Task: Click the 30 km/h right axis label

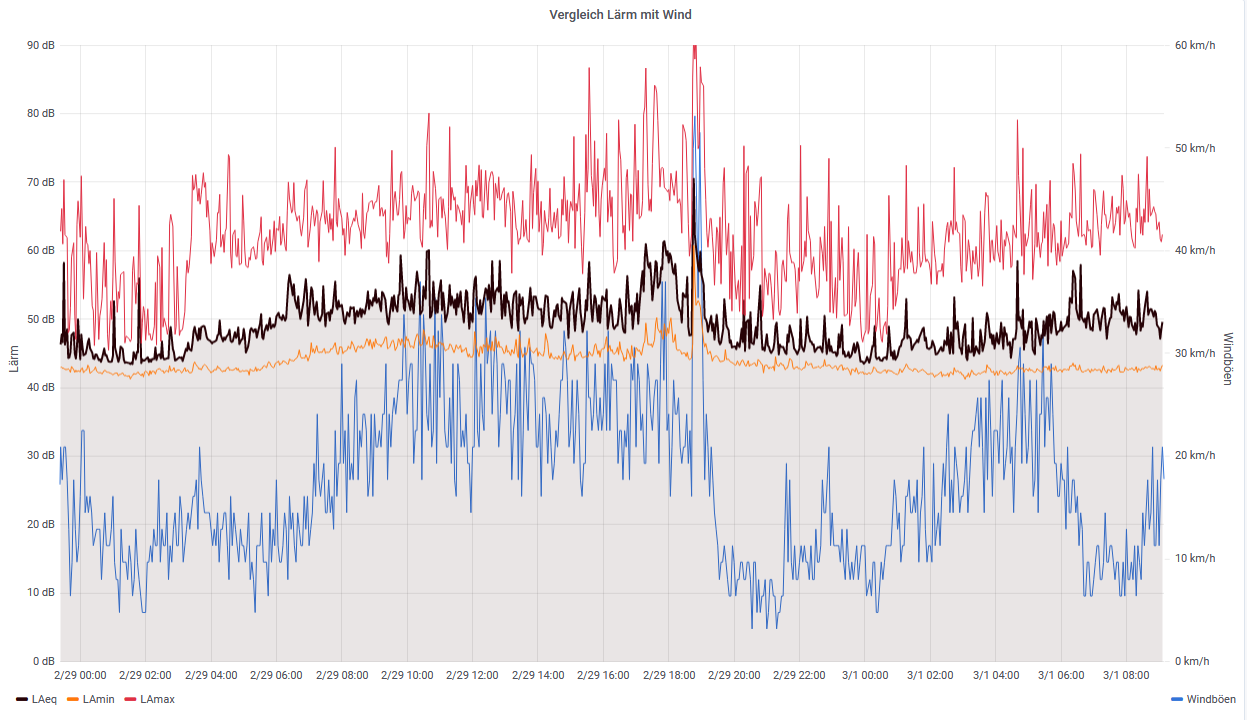Action: click(x=1194, y=353)
